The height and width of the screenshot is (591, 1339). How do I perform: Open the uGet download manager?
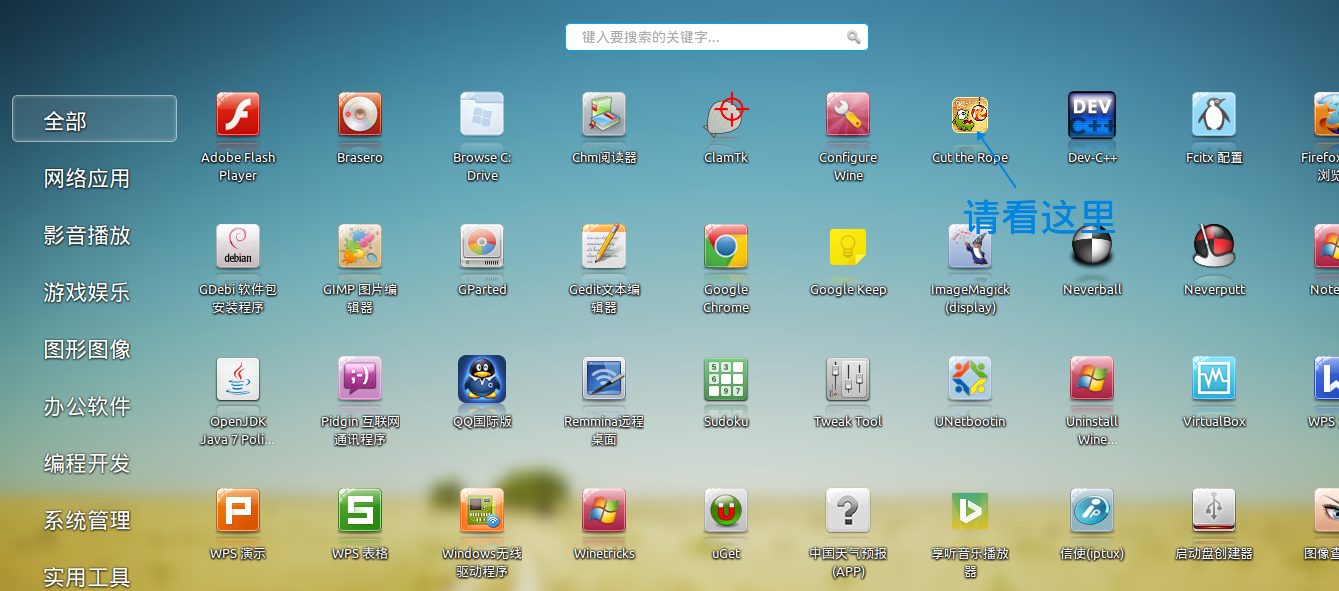click(x=726, y=510)
